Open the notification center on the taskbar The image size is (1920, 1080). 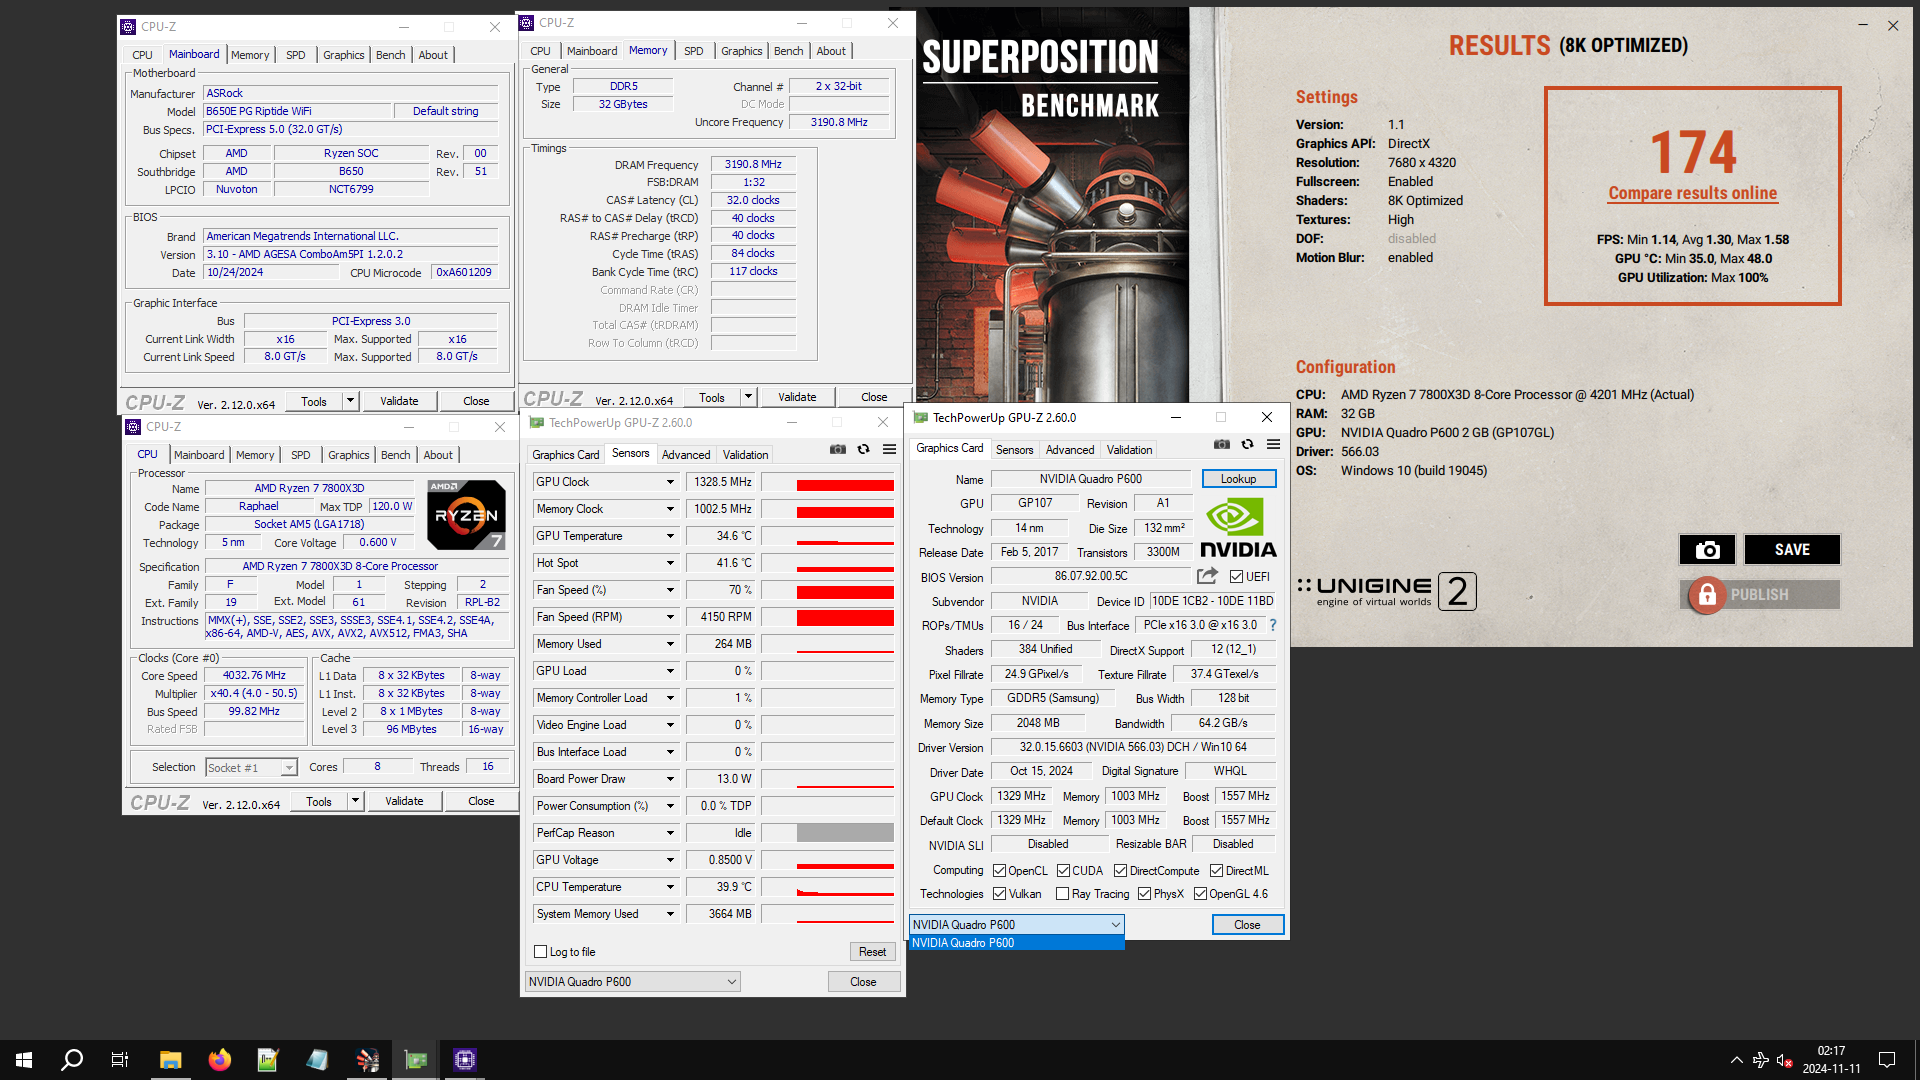[1887, 1060]
